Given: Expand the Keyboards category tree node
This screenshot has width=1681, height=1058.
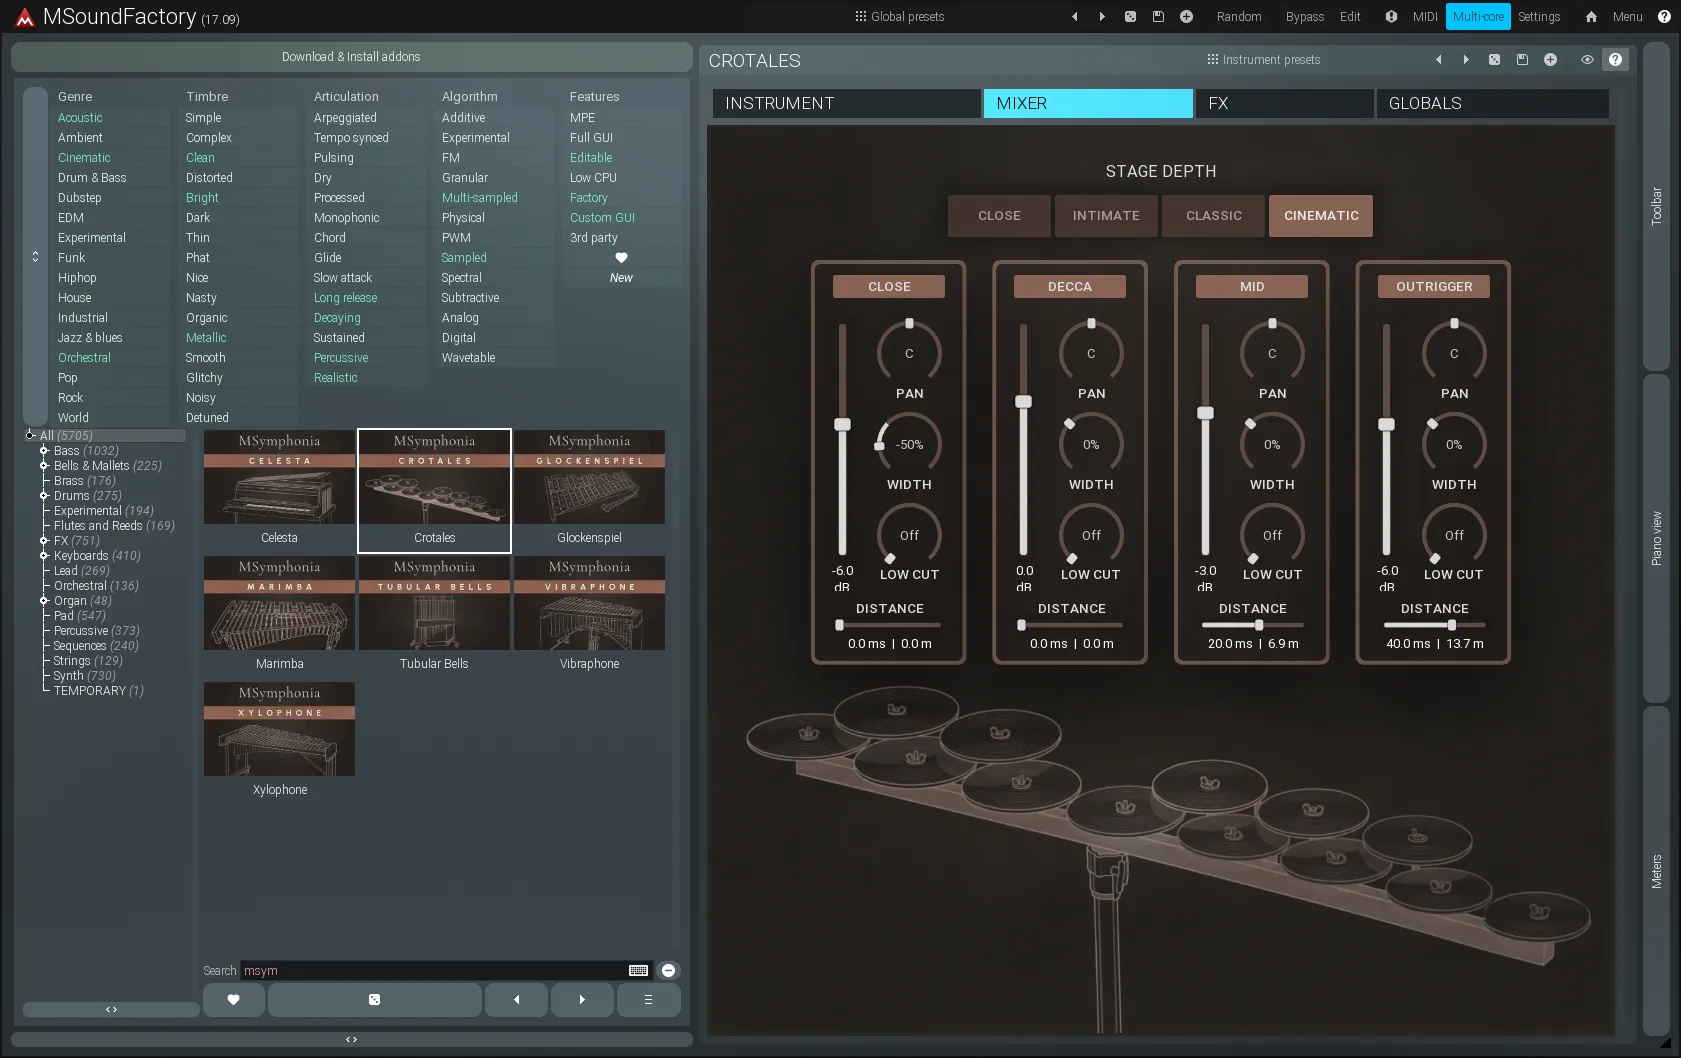Looking at the screenshot, I should [x=44, y=556].
